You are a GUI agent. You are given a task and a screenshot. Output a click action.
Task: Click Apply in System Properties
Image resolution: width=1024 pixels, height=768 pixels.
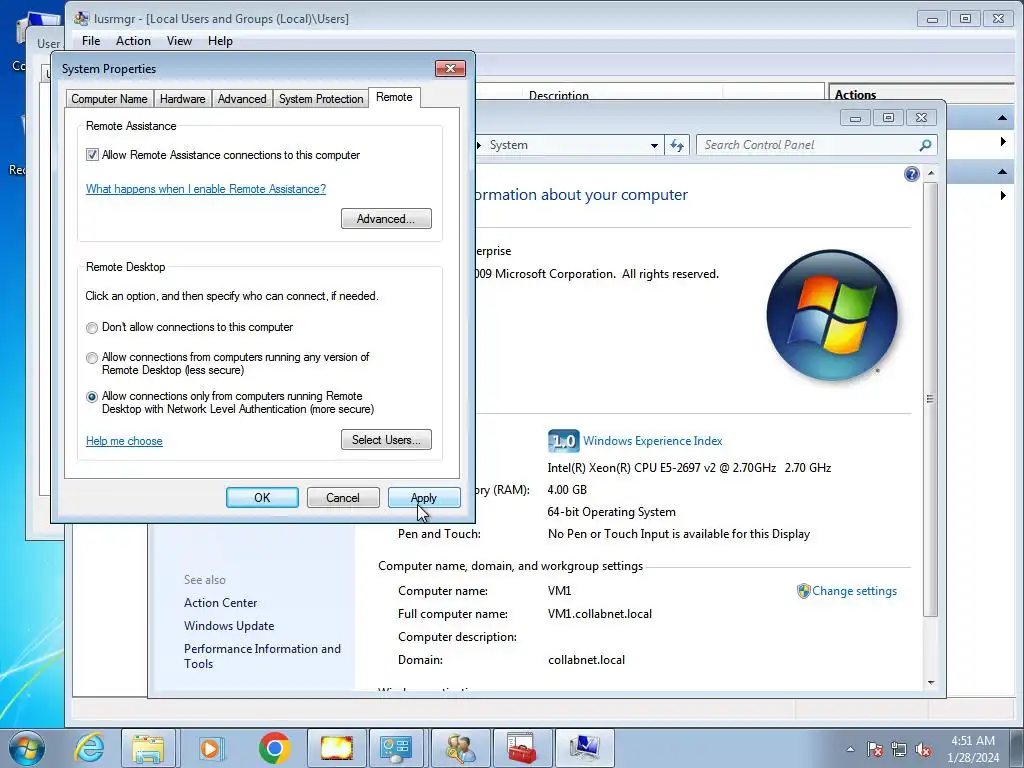pyautogui.click(x=424, y=498)
